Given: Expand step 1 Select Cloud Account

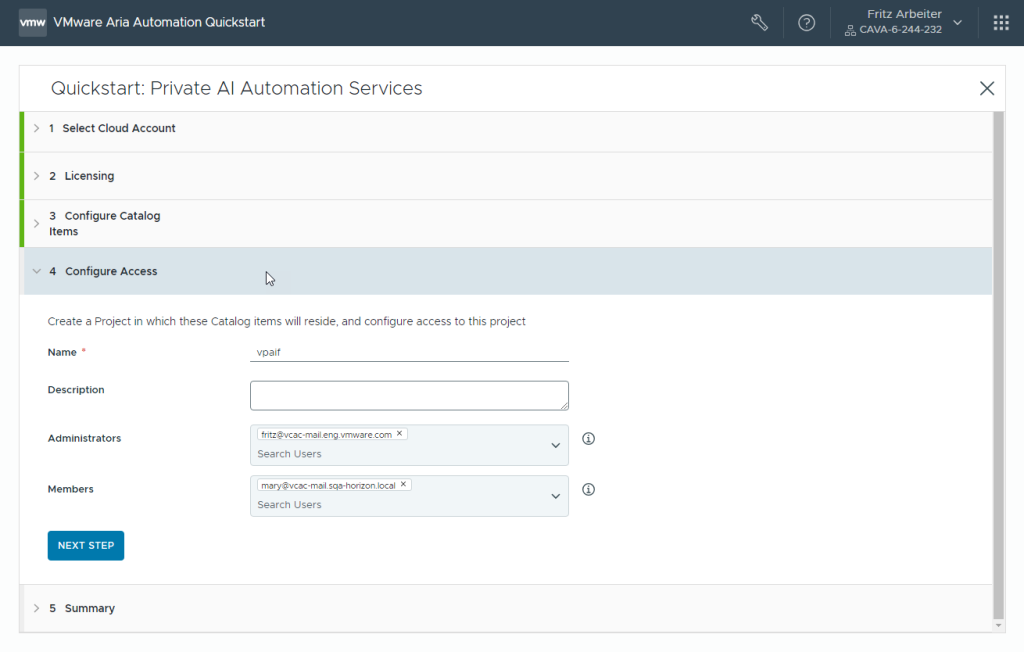Looking at the screenshot, I should tap(119, 128).
